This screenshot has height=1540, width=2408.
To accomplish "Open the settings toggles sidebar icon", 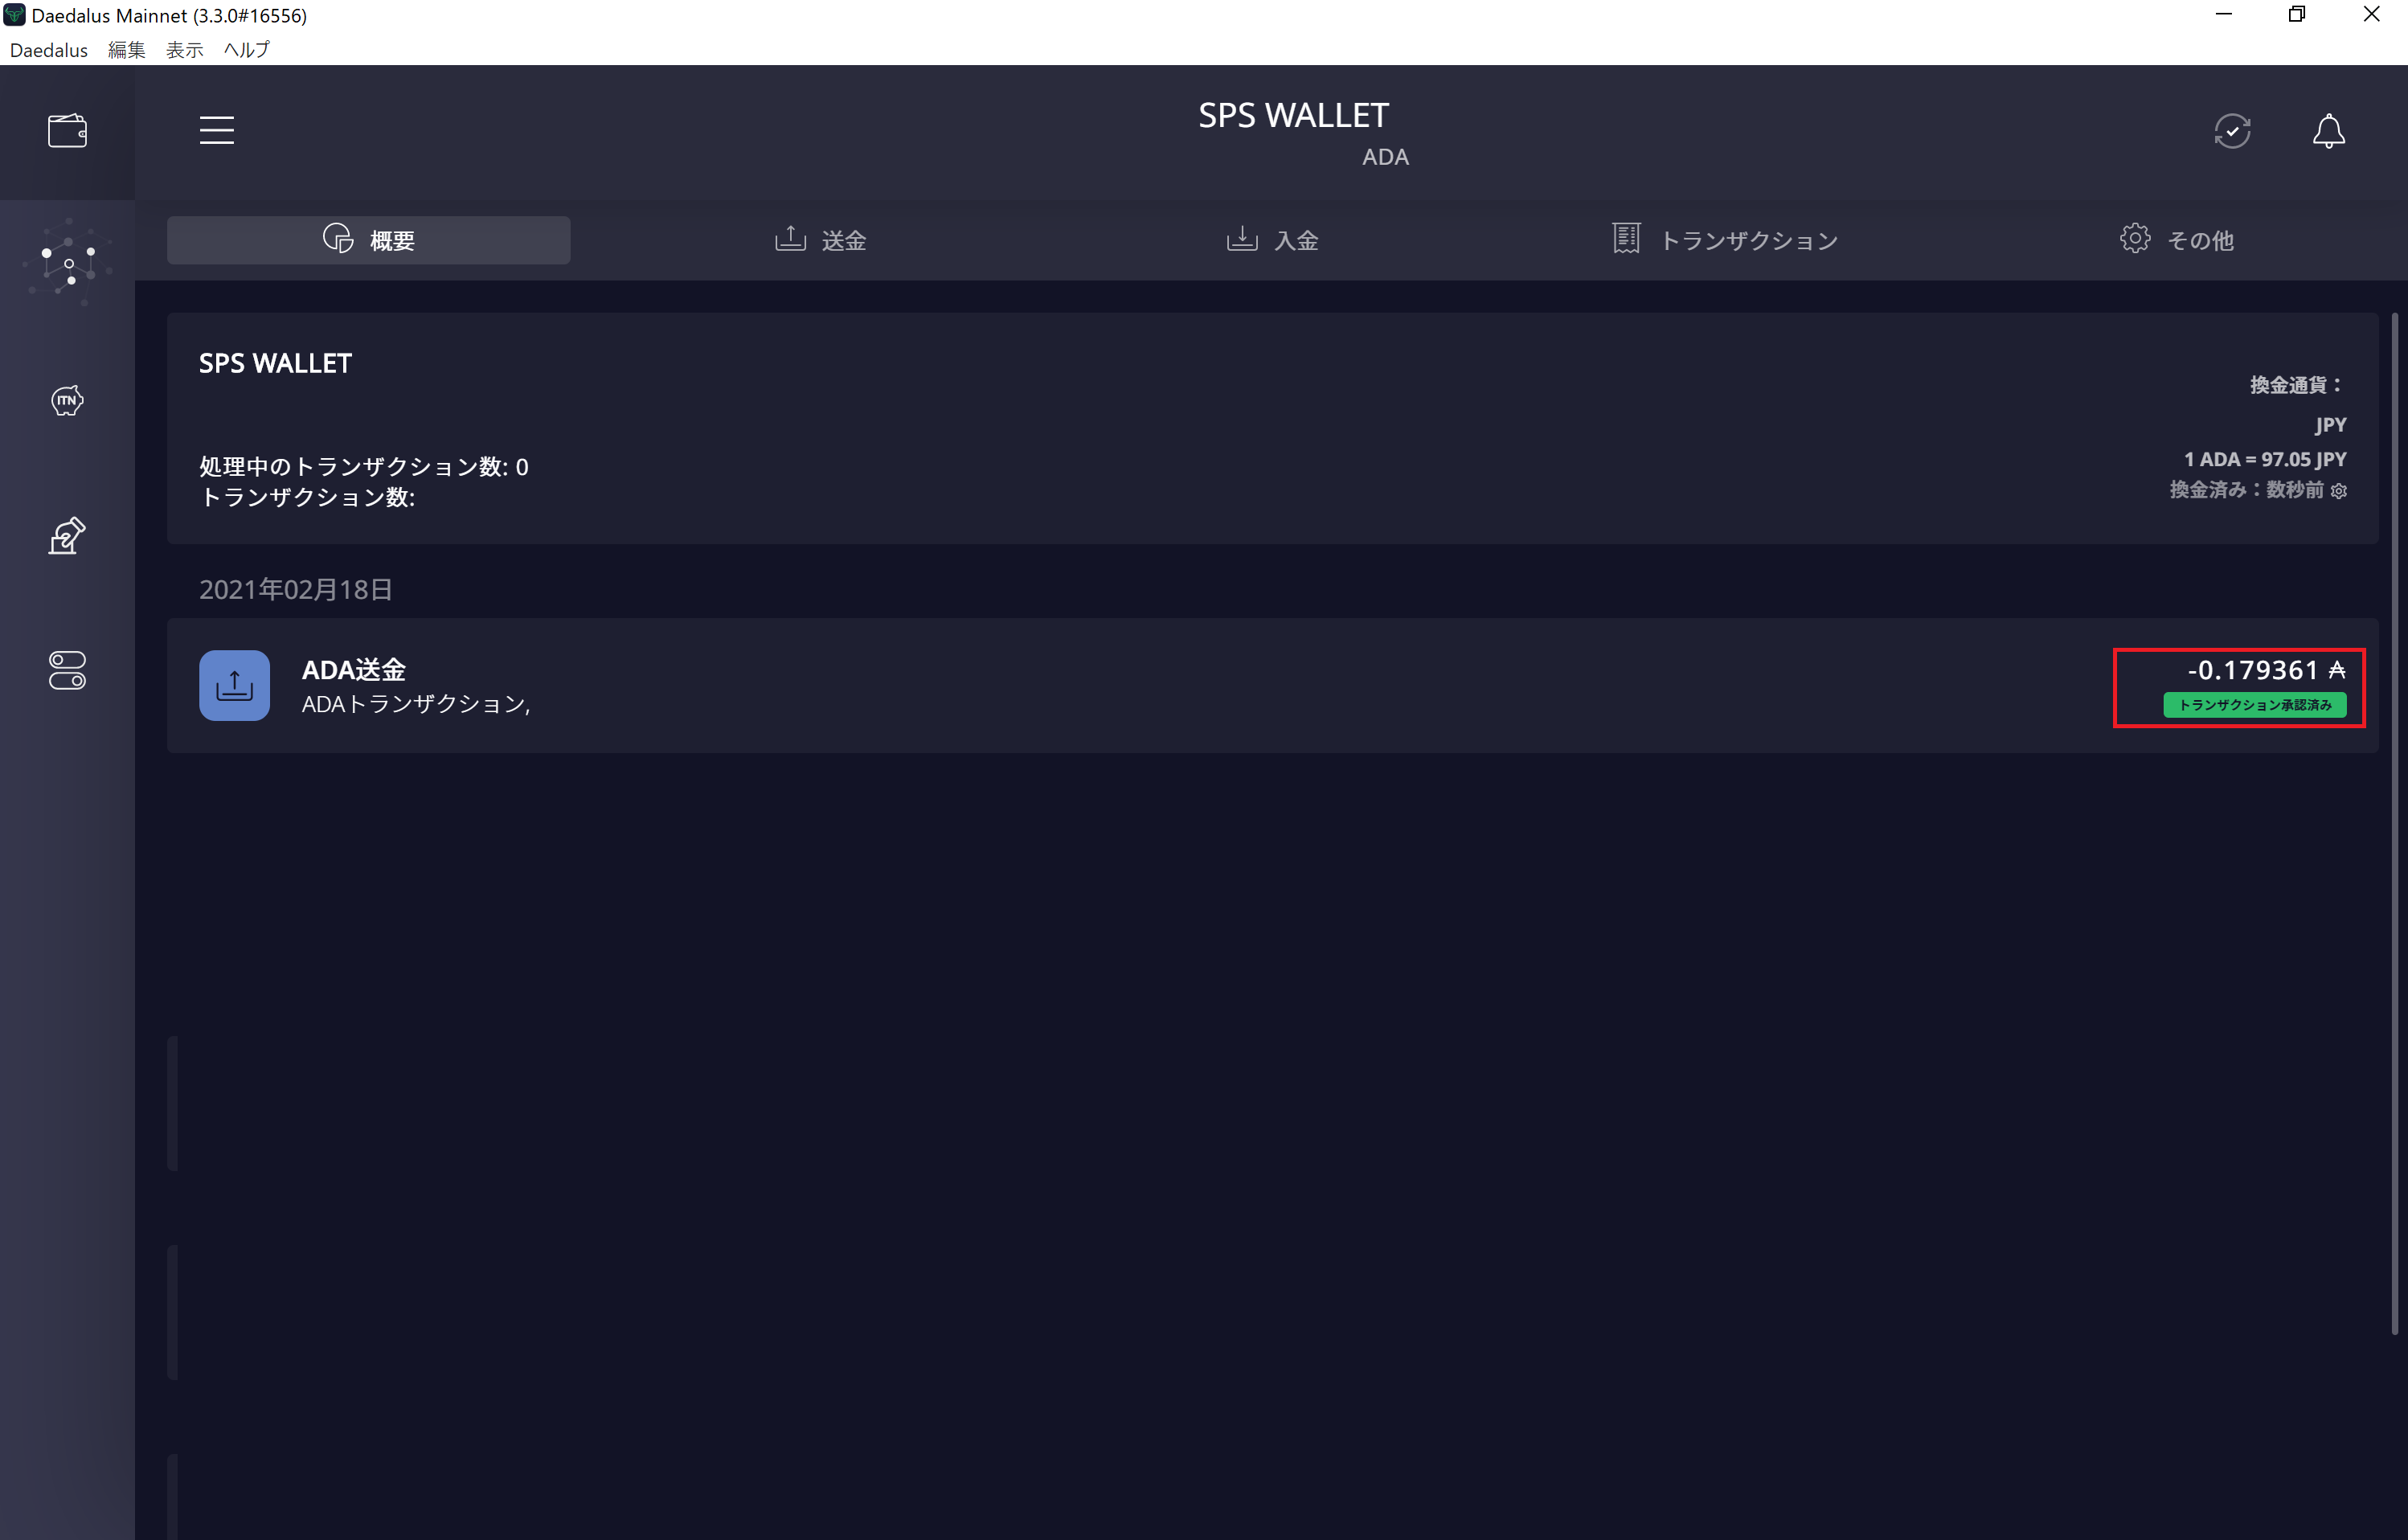I will [67, 670].
